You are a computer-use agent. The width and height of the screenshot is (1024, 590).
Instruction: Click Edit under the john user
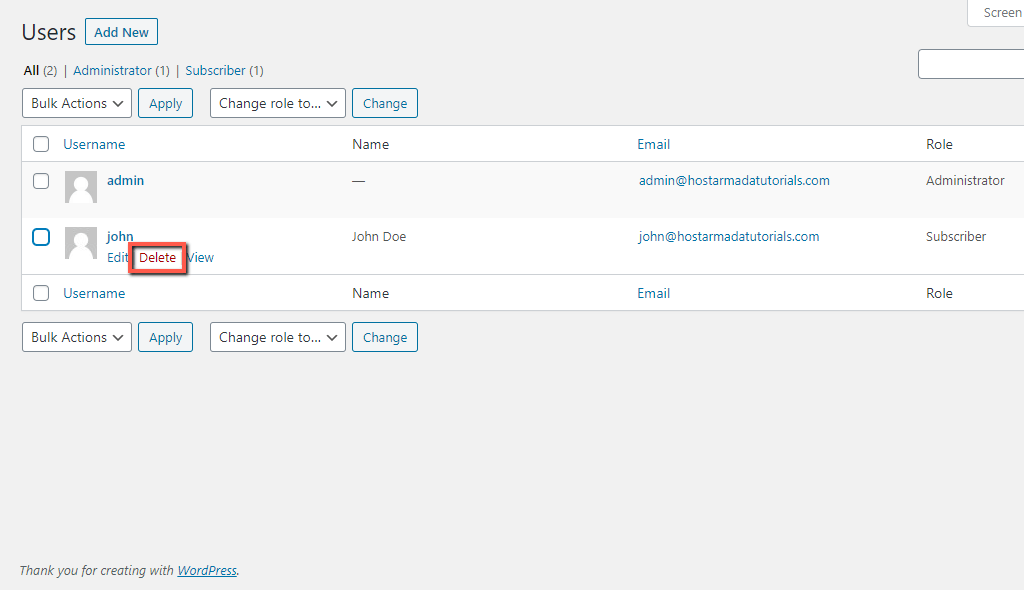coord(117,257)
